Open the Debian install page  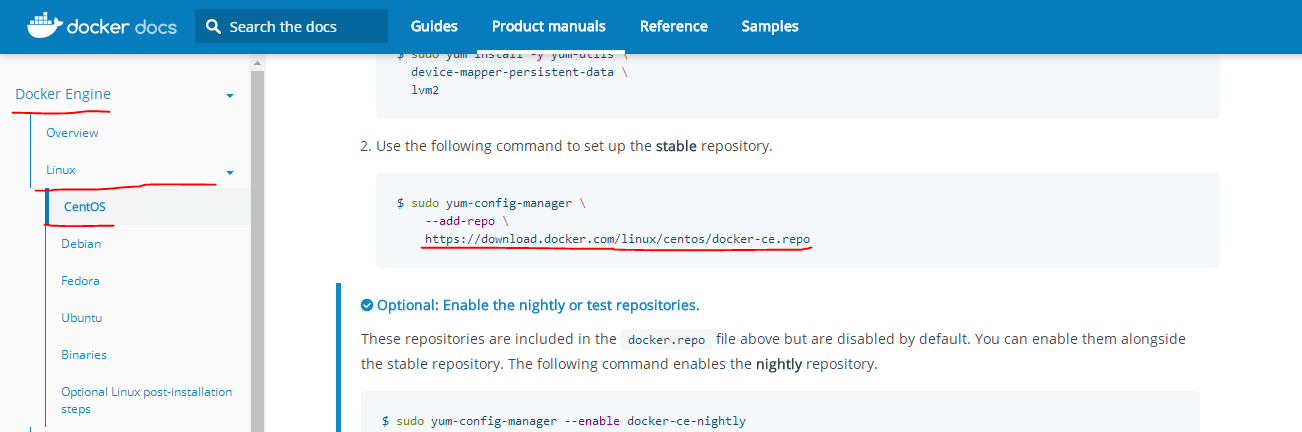[81, 244]
